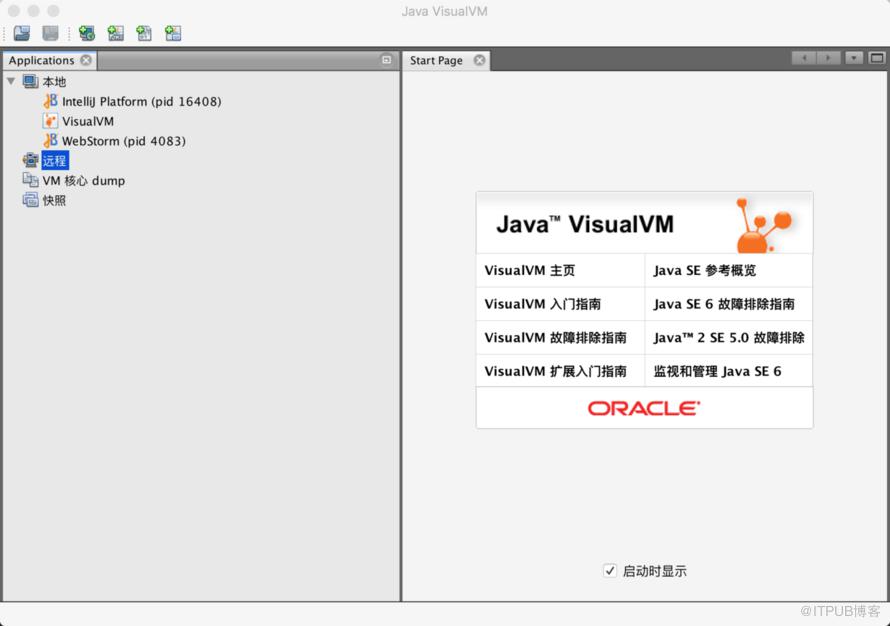Open the VisualVM 故障排除指南 link

point(556,337)
